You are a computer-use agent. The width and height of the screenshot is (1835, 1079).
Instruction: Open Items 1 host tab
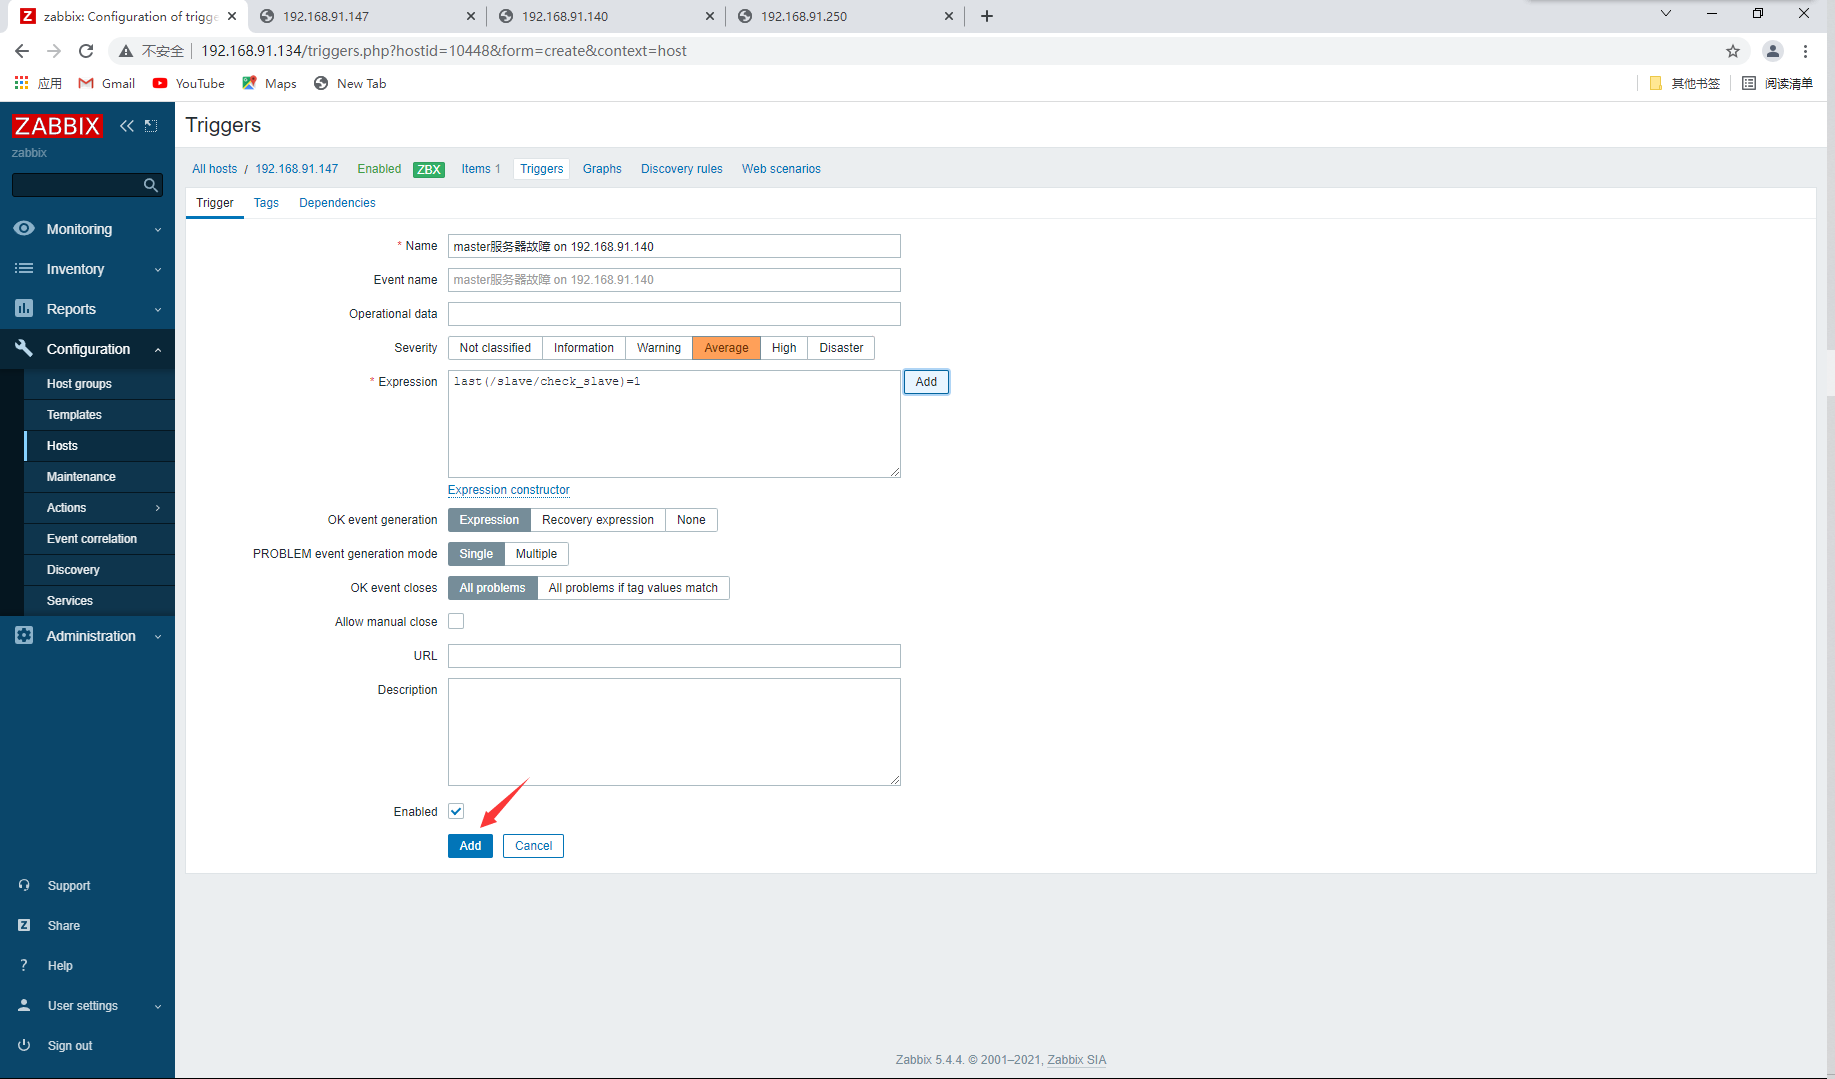click(481, 169)
